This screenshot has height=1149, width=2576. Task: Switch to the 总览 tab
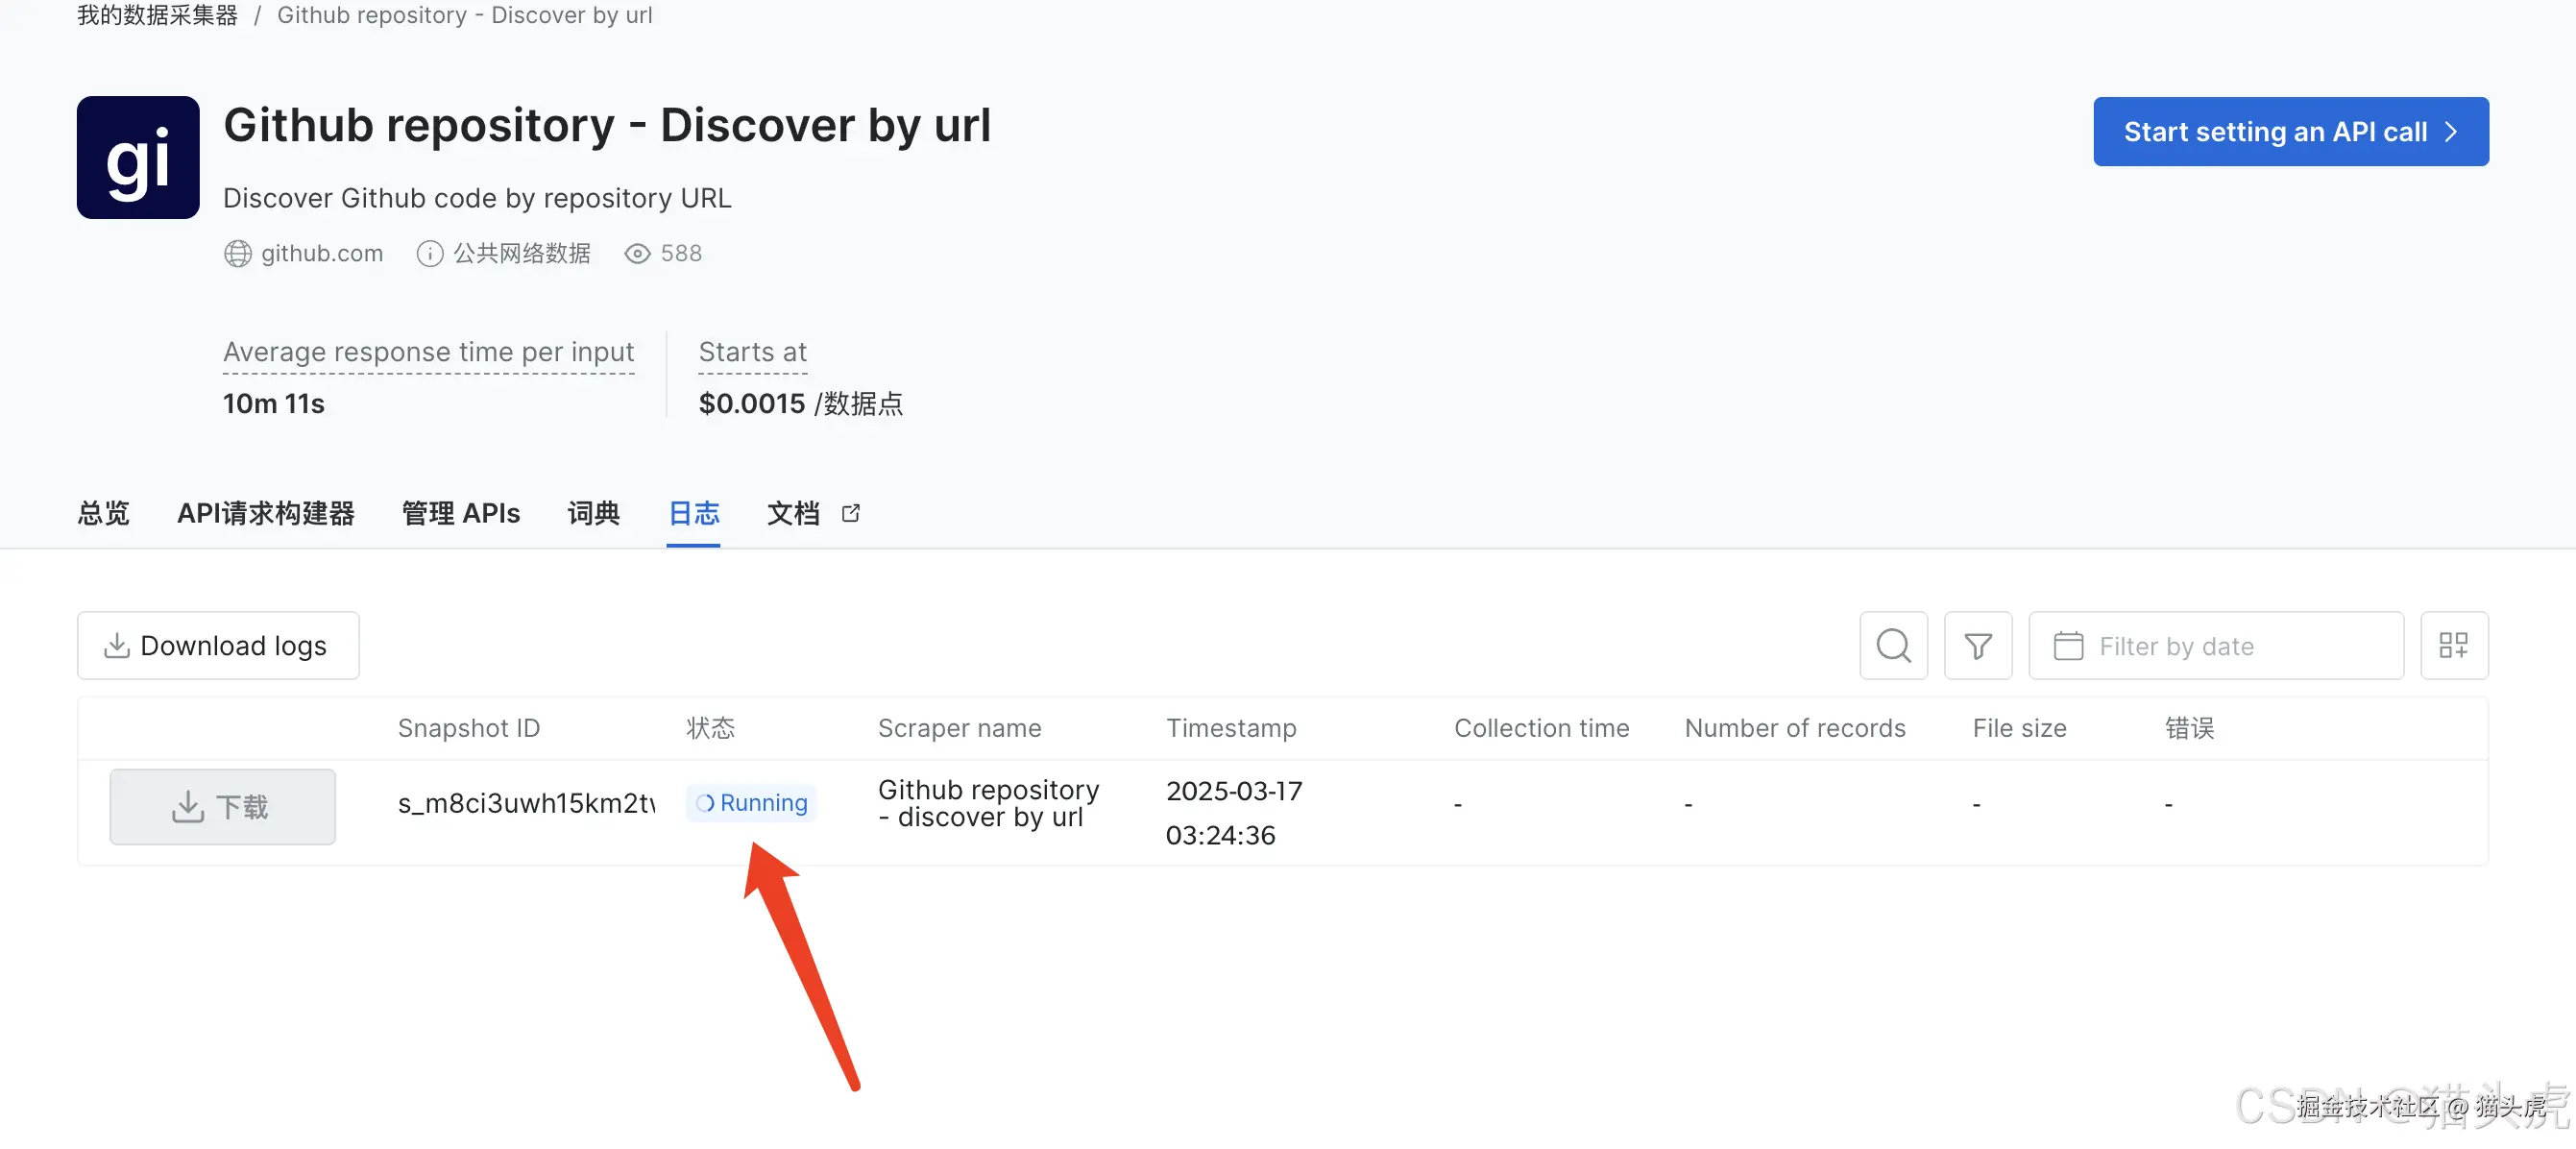point(103,513)
